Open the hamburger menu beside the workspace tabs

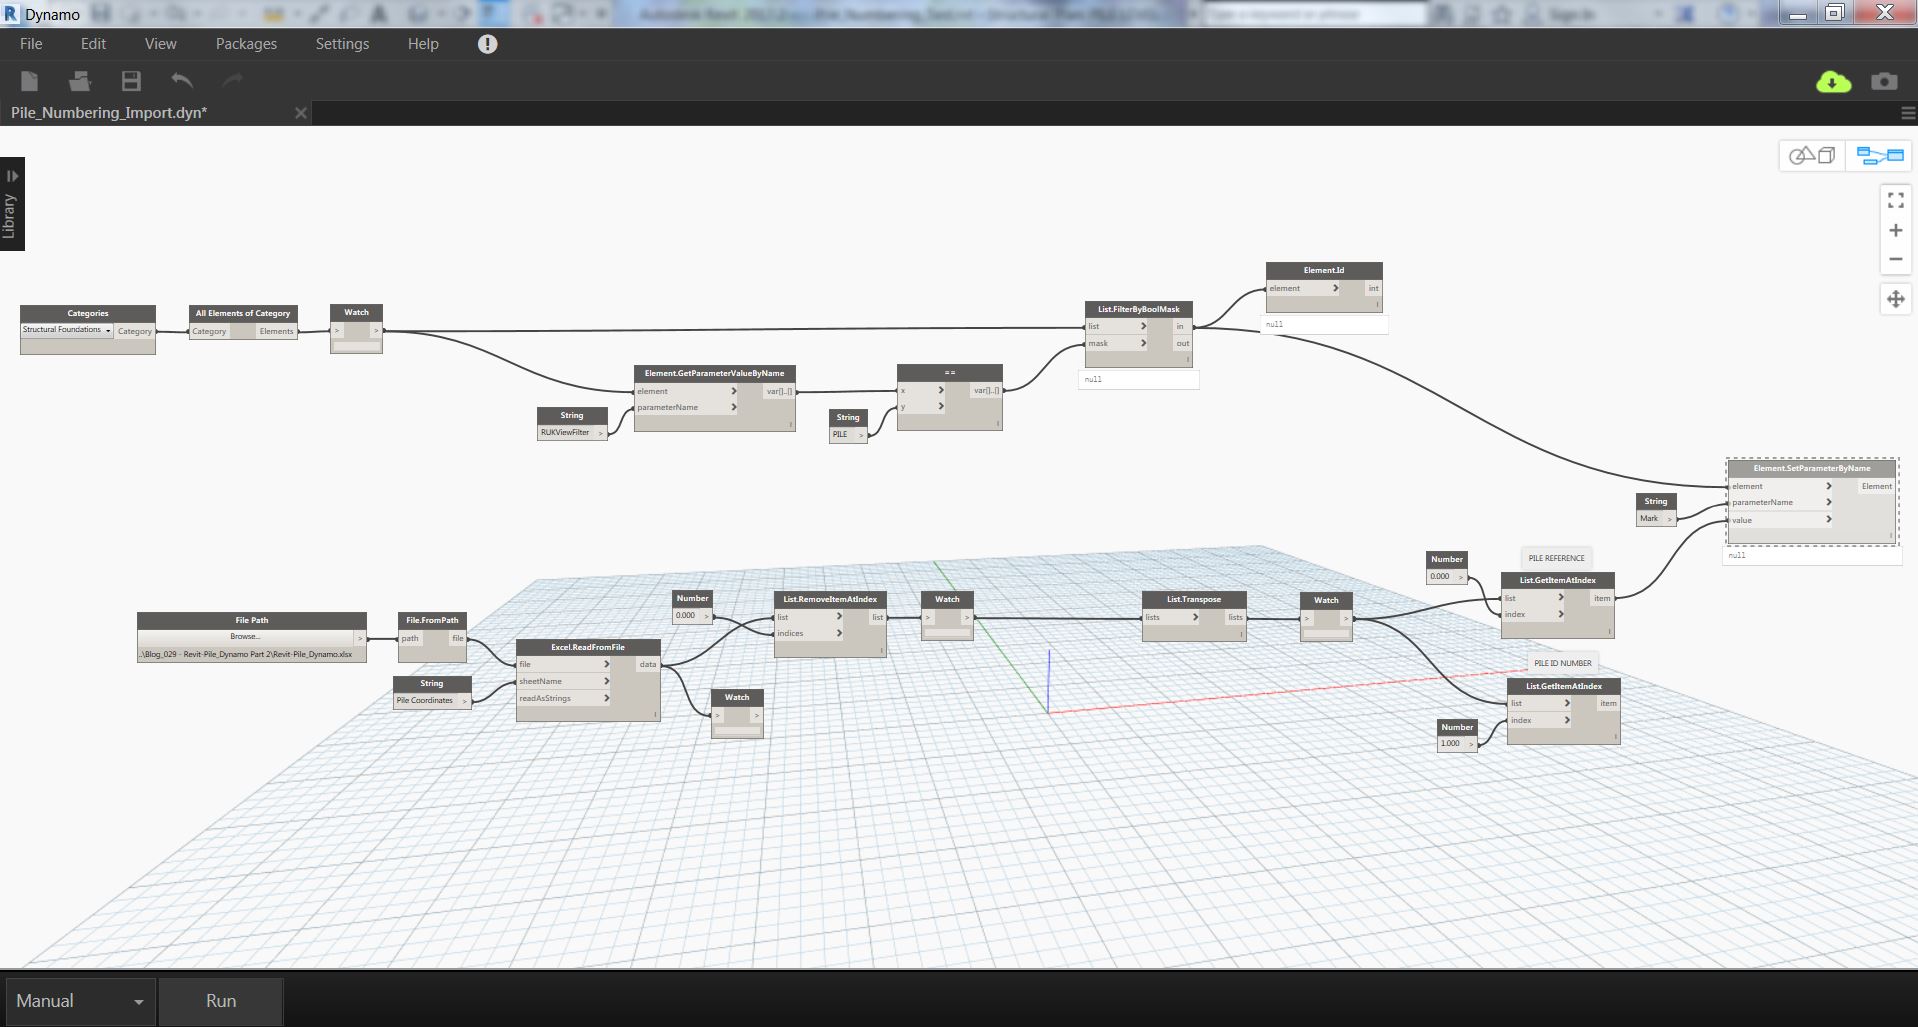coord(1908,113)
